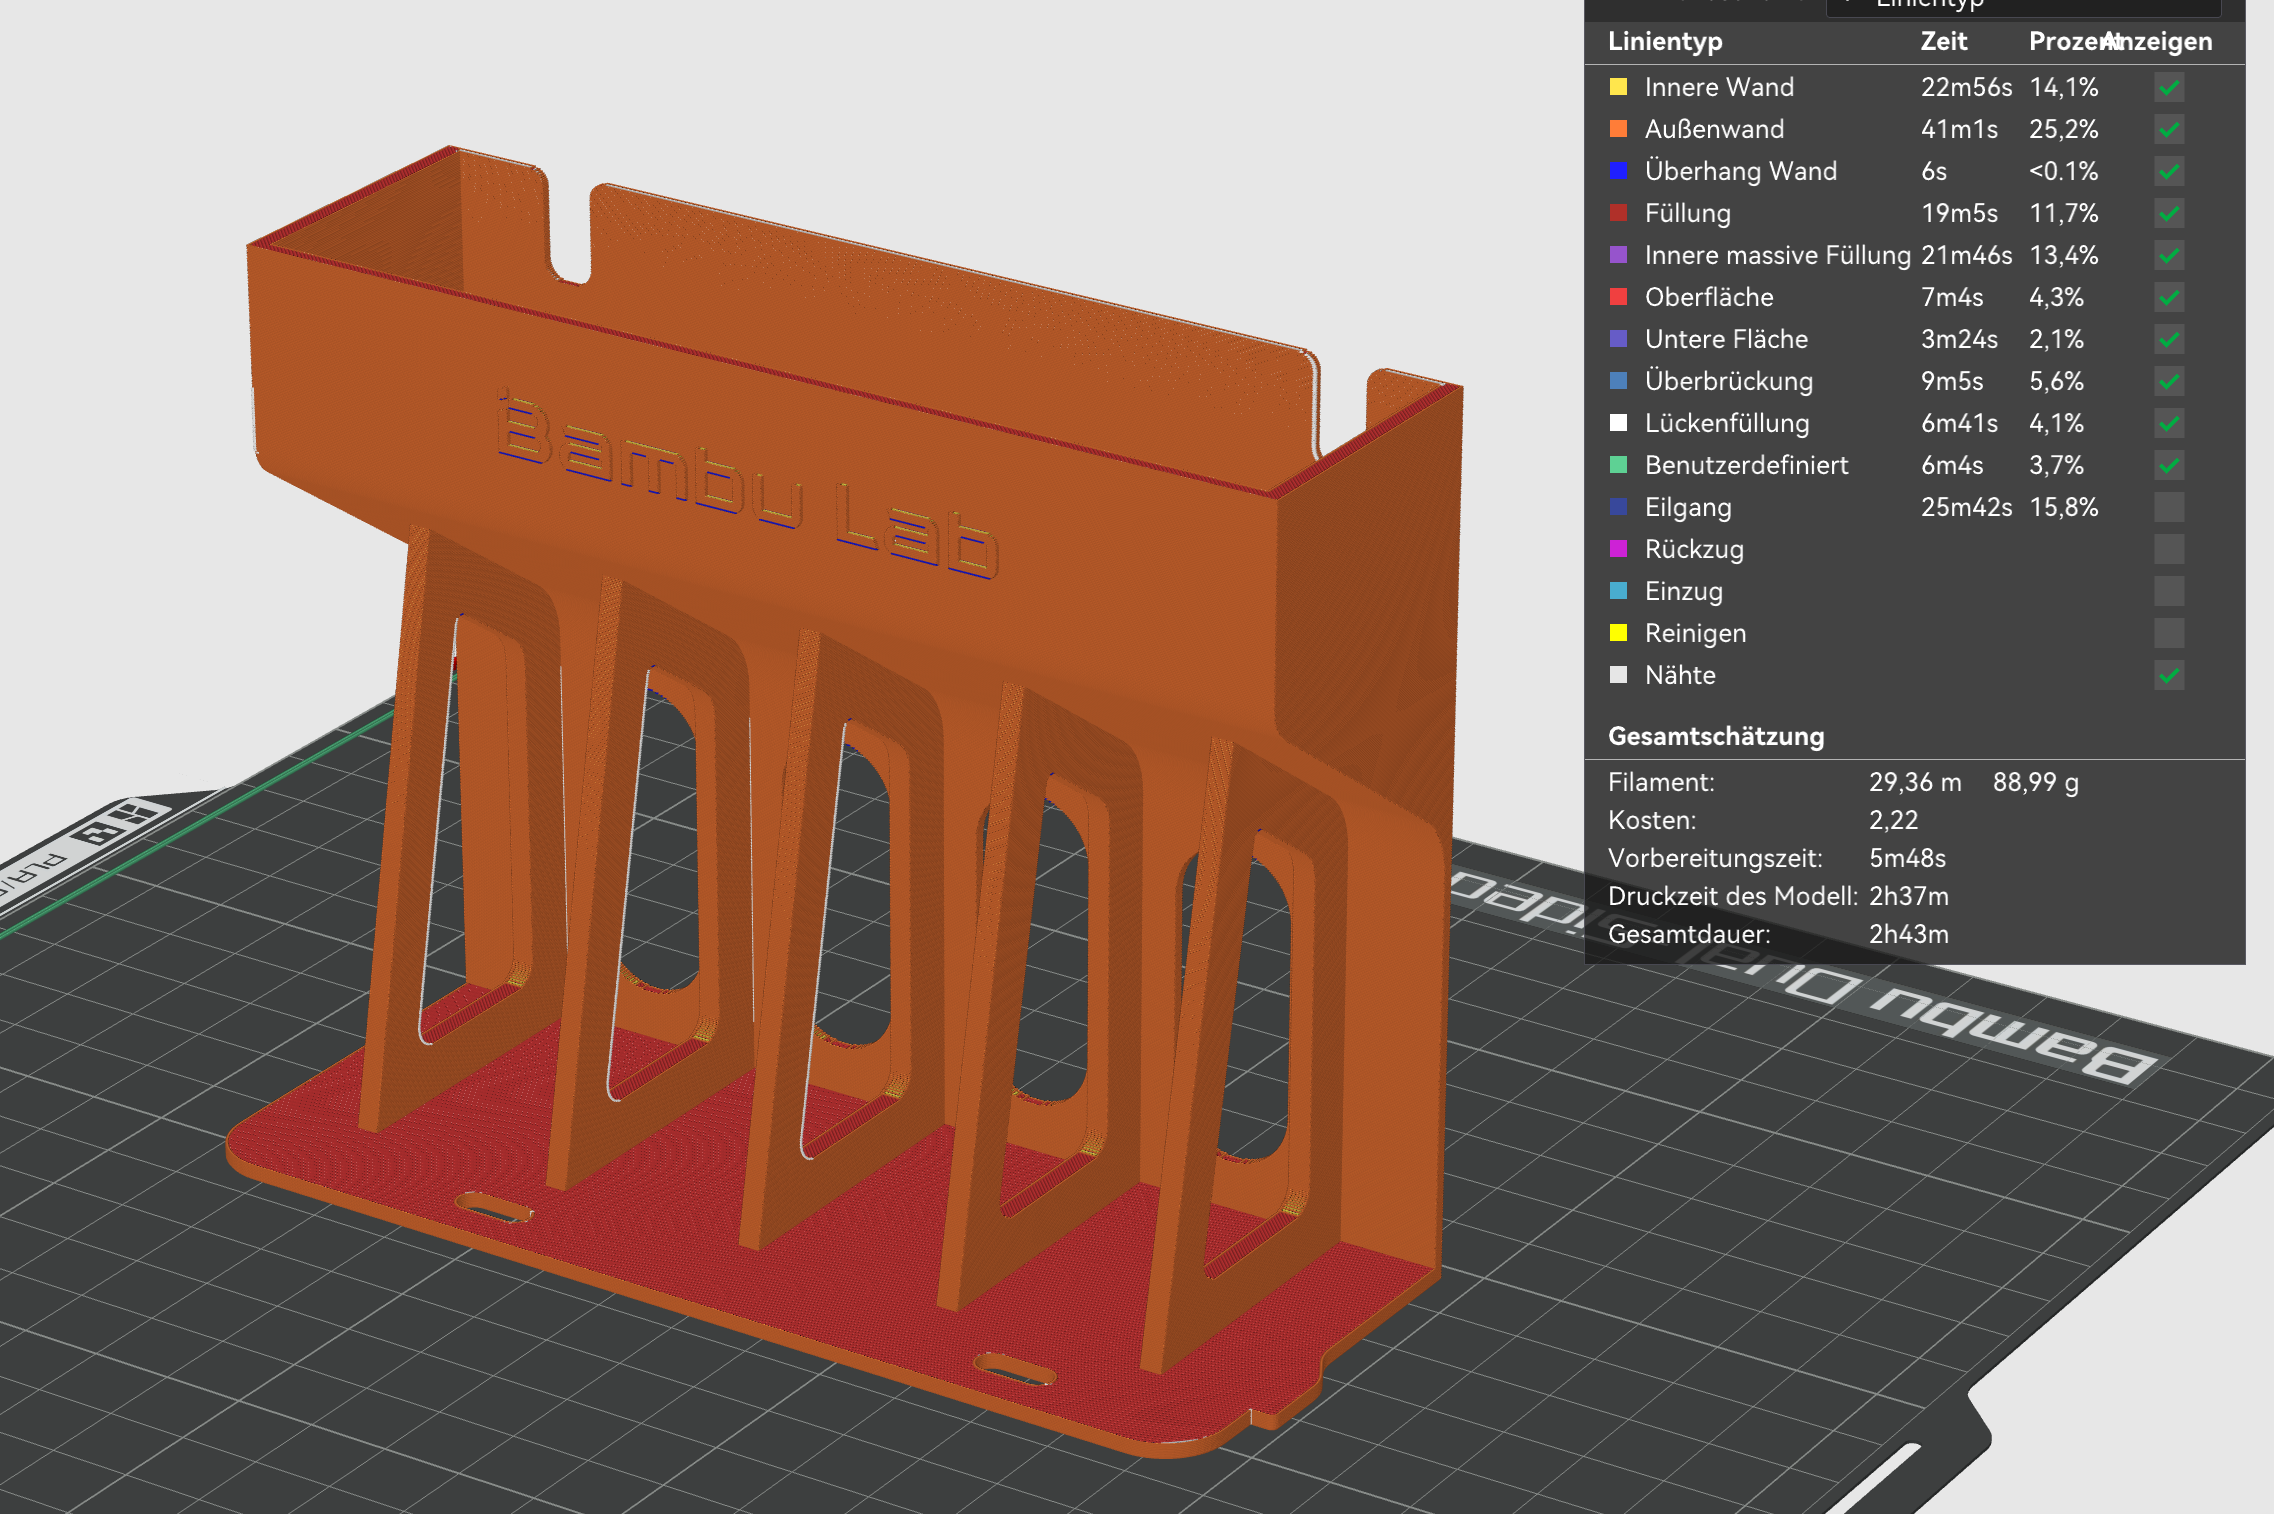Click the filament length 29,36 m

click(x=1915, y=783)
